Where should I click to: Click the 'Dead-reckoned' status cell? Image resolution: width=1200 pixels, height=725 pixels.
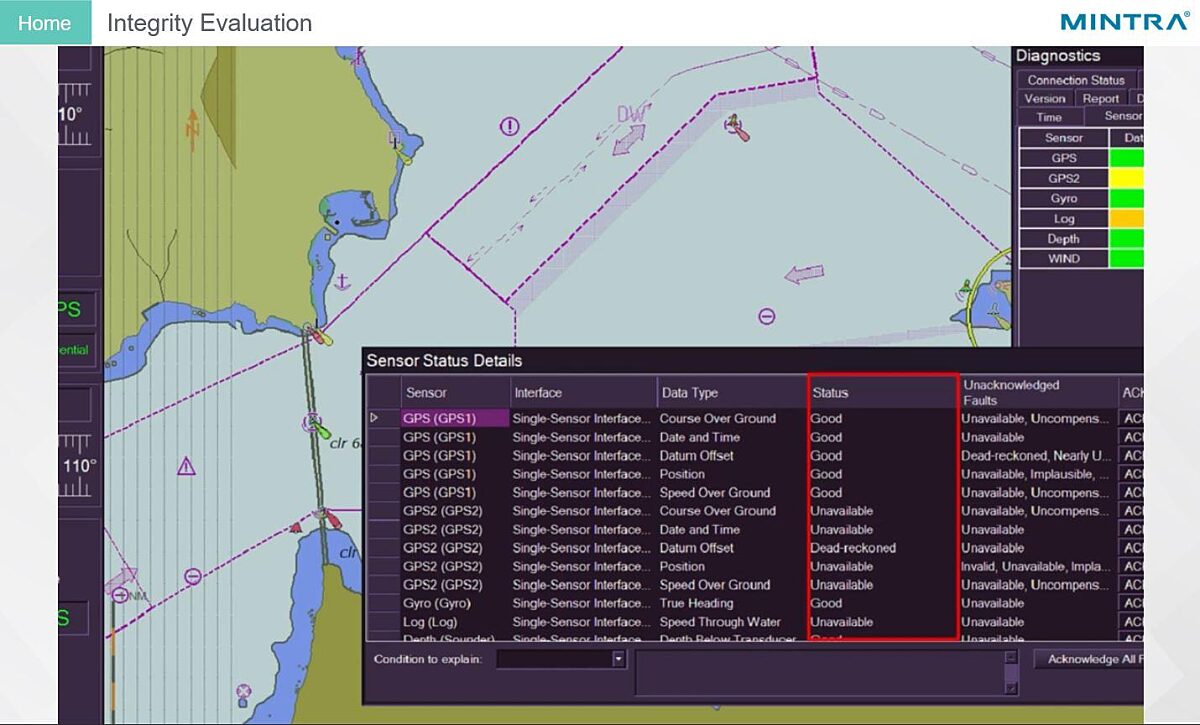(x=883, y=548)
